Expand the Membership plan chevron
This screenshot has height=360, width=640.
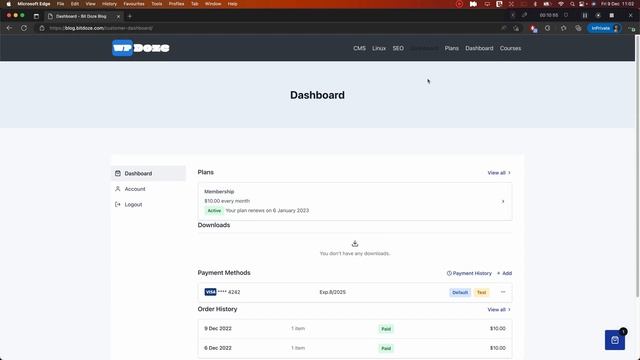(x=503, y=202)
